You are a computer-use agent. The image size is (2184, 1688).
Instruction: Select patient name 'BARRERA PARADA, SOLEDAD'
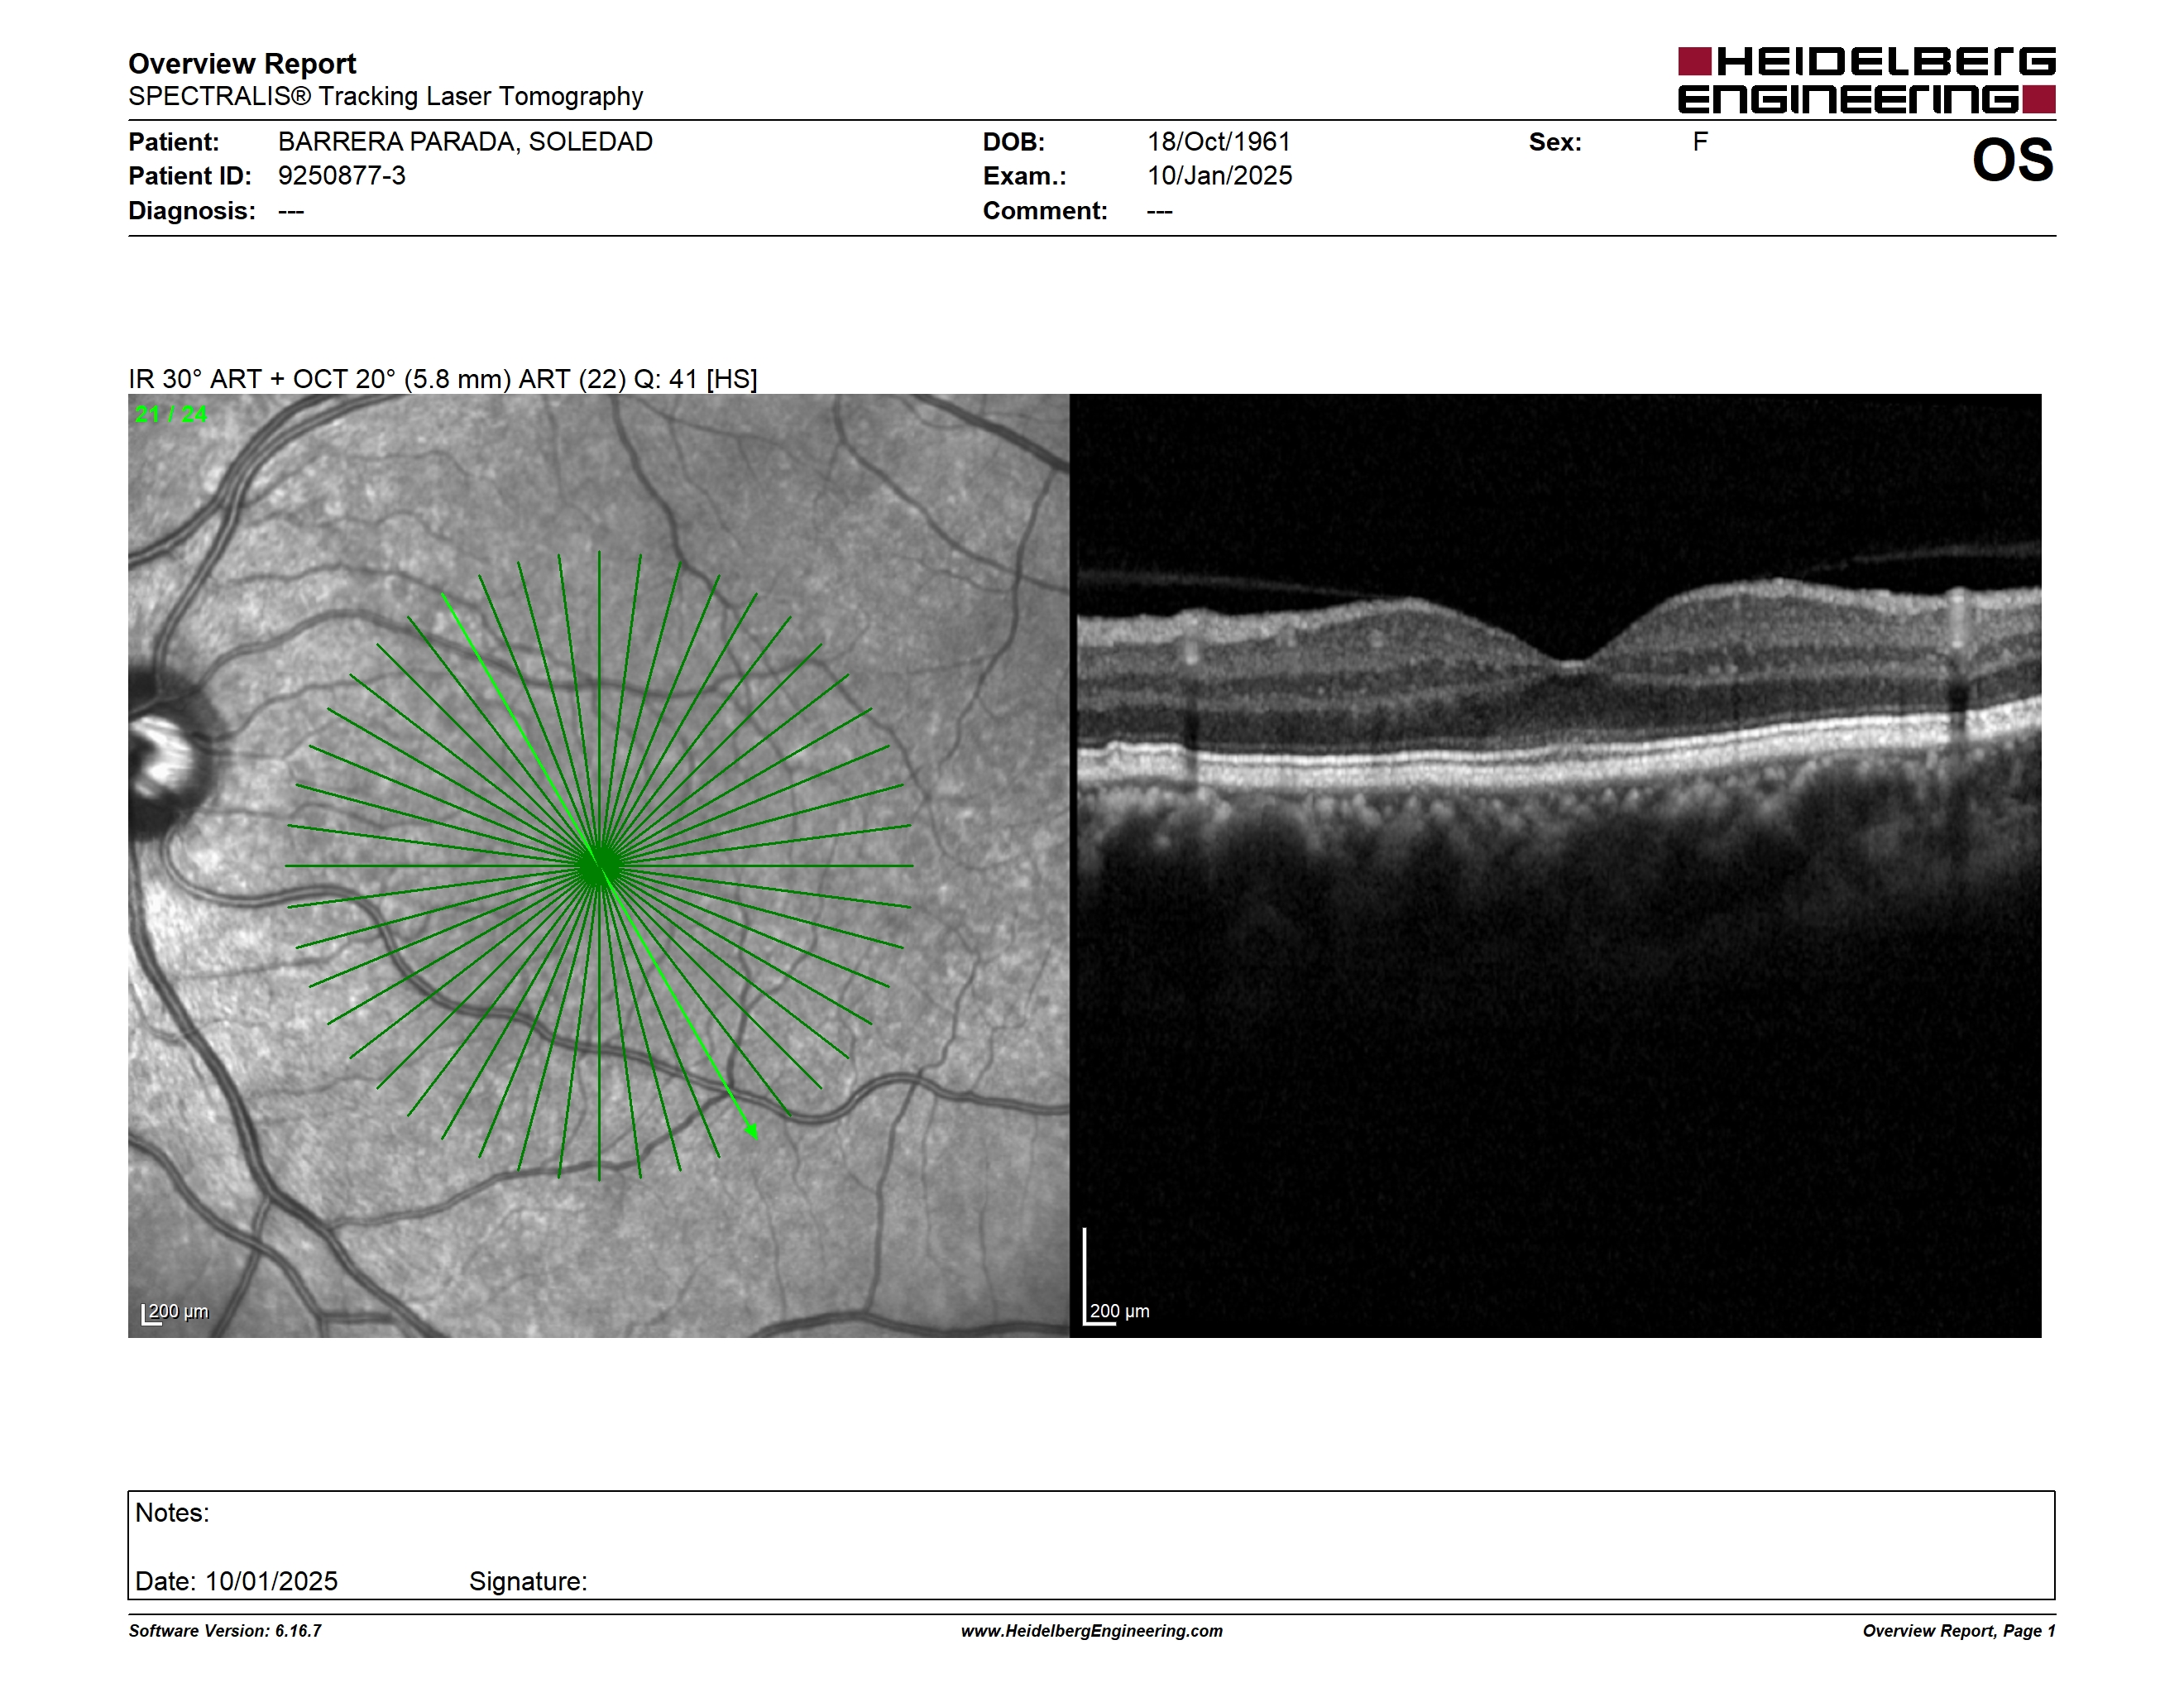click(x=465, y=142)
